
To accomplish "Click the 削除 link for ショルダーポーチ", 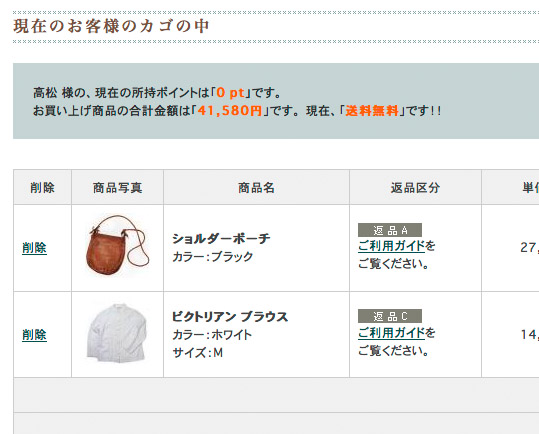I will pyautogui.click(x=34, y=247).
